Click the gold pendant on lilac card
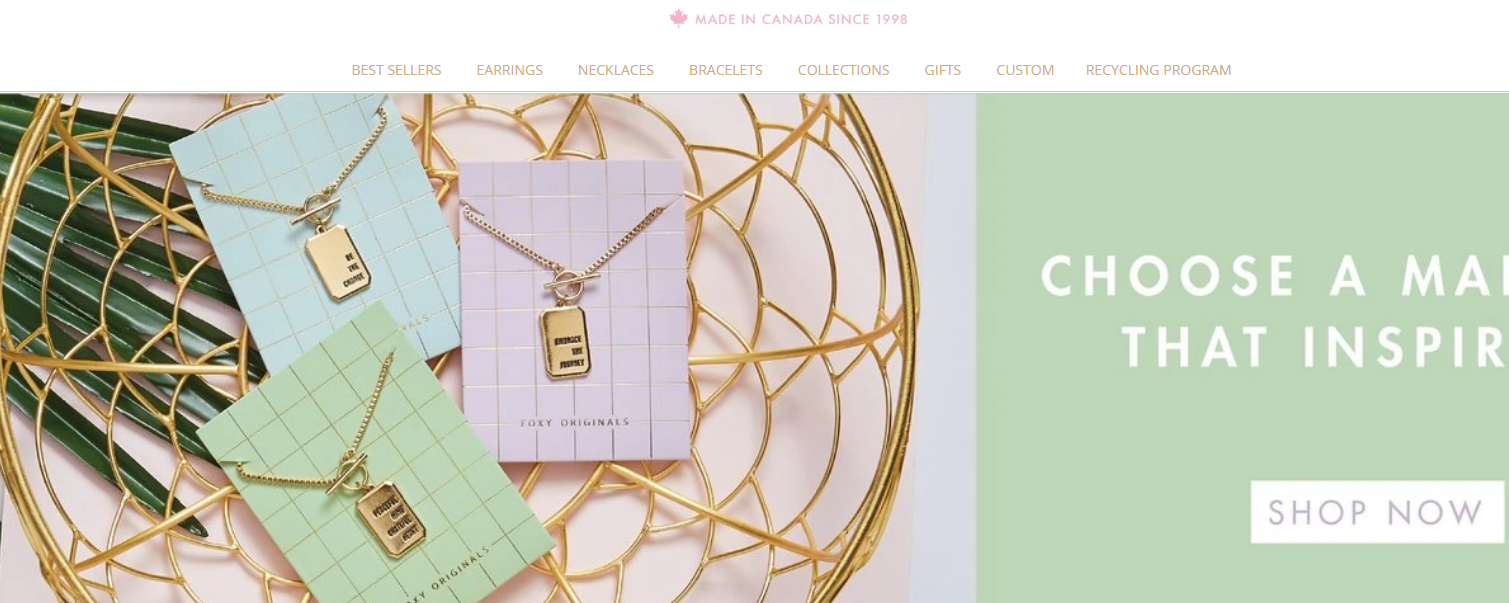This screenshot has width=1509, height=603. (568, 343)
